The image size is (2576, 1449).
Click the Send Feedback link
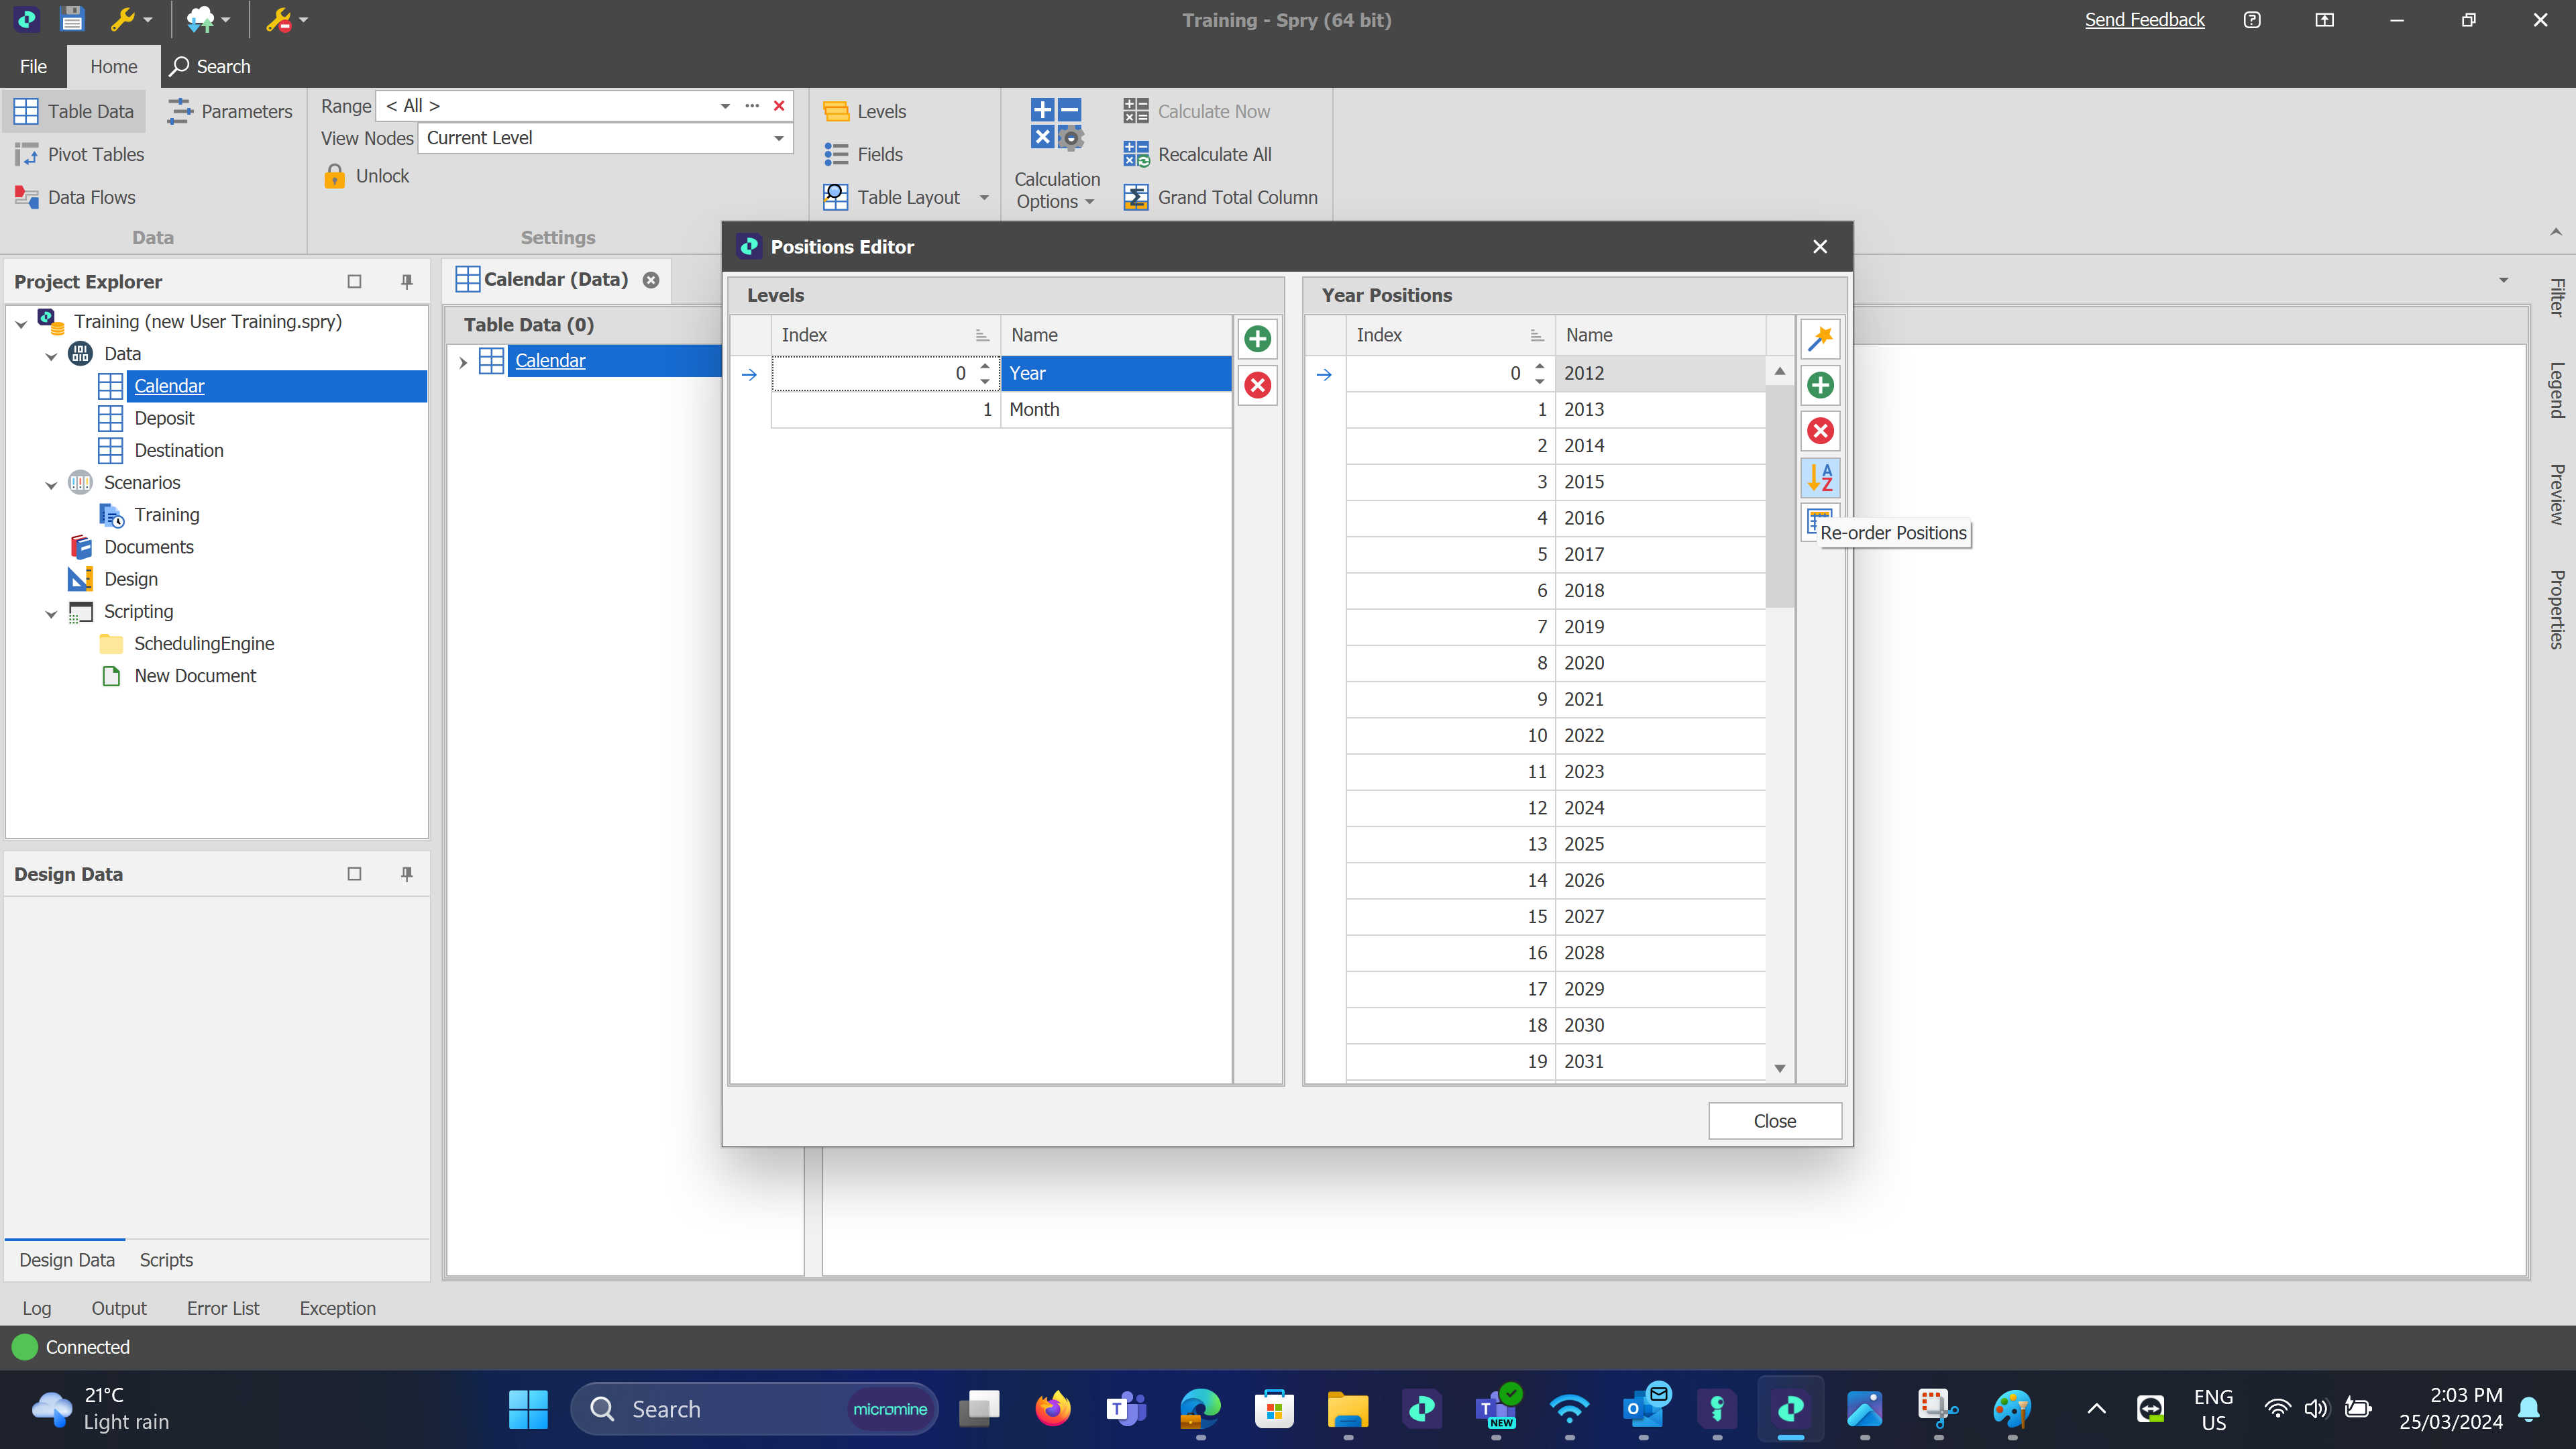(x=2144, y=20)
